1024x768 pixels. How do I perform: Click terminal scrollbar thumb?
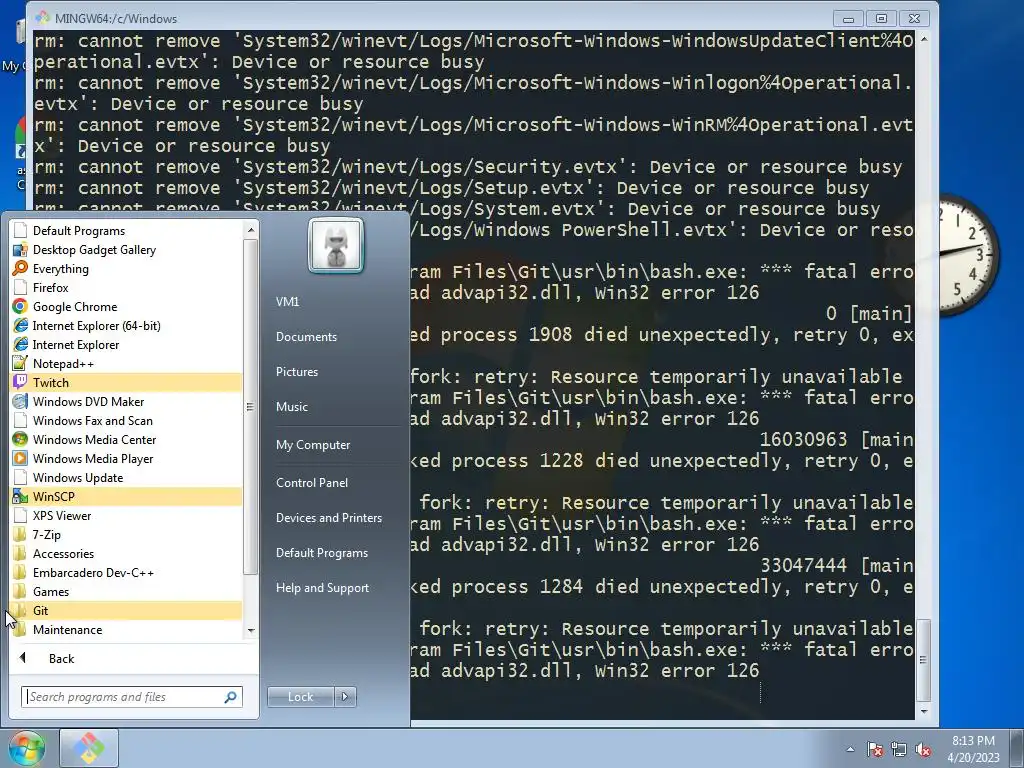(x=923, y=660)
